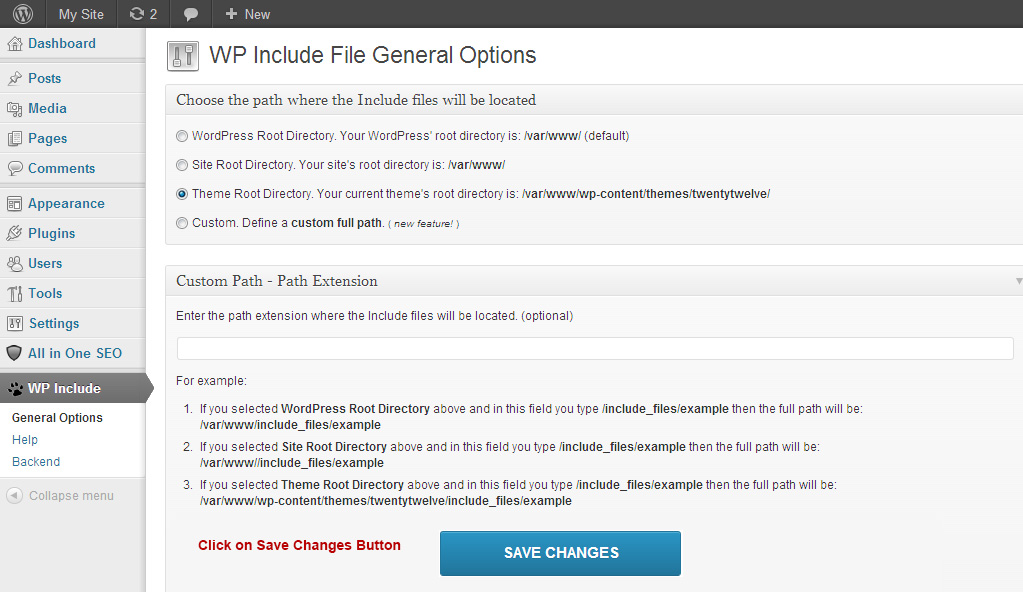Open the My Site link
This screenshot has width=1023, height=592.
point(81,14)
